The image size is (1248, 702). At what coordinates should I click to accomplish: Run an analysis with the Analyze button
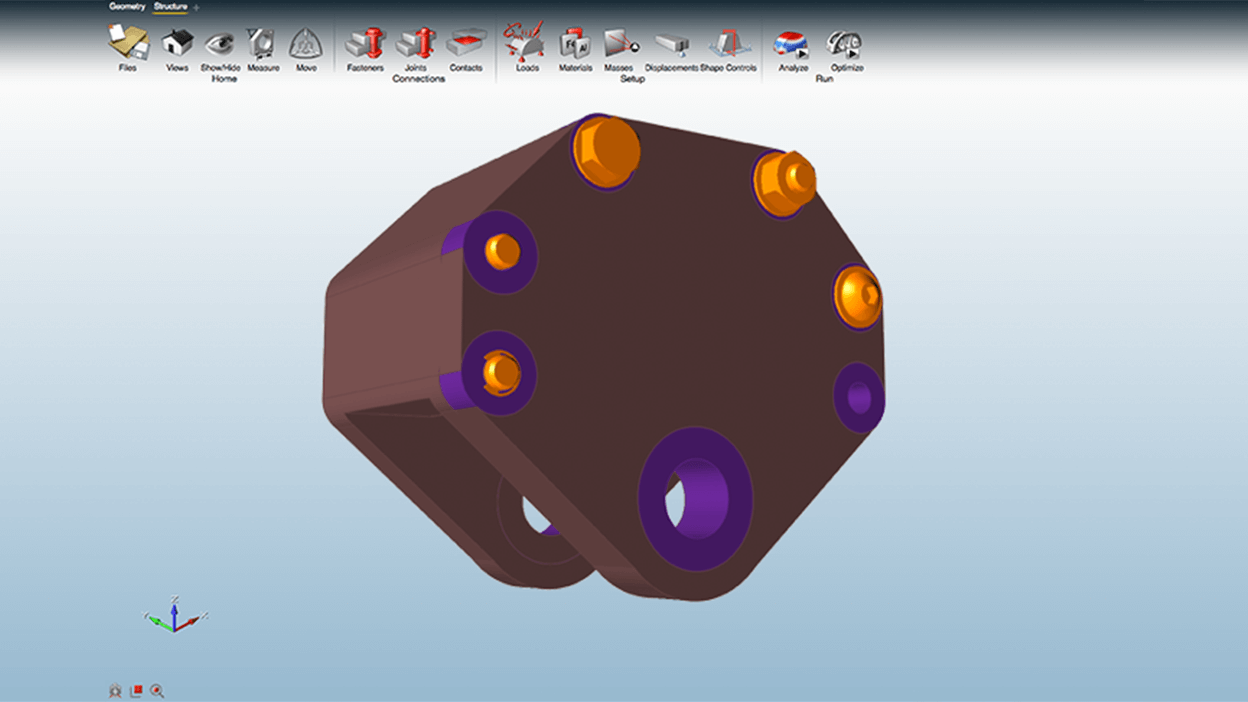click(788, 42)
